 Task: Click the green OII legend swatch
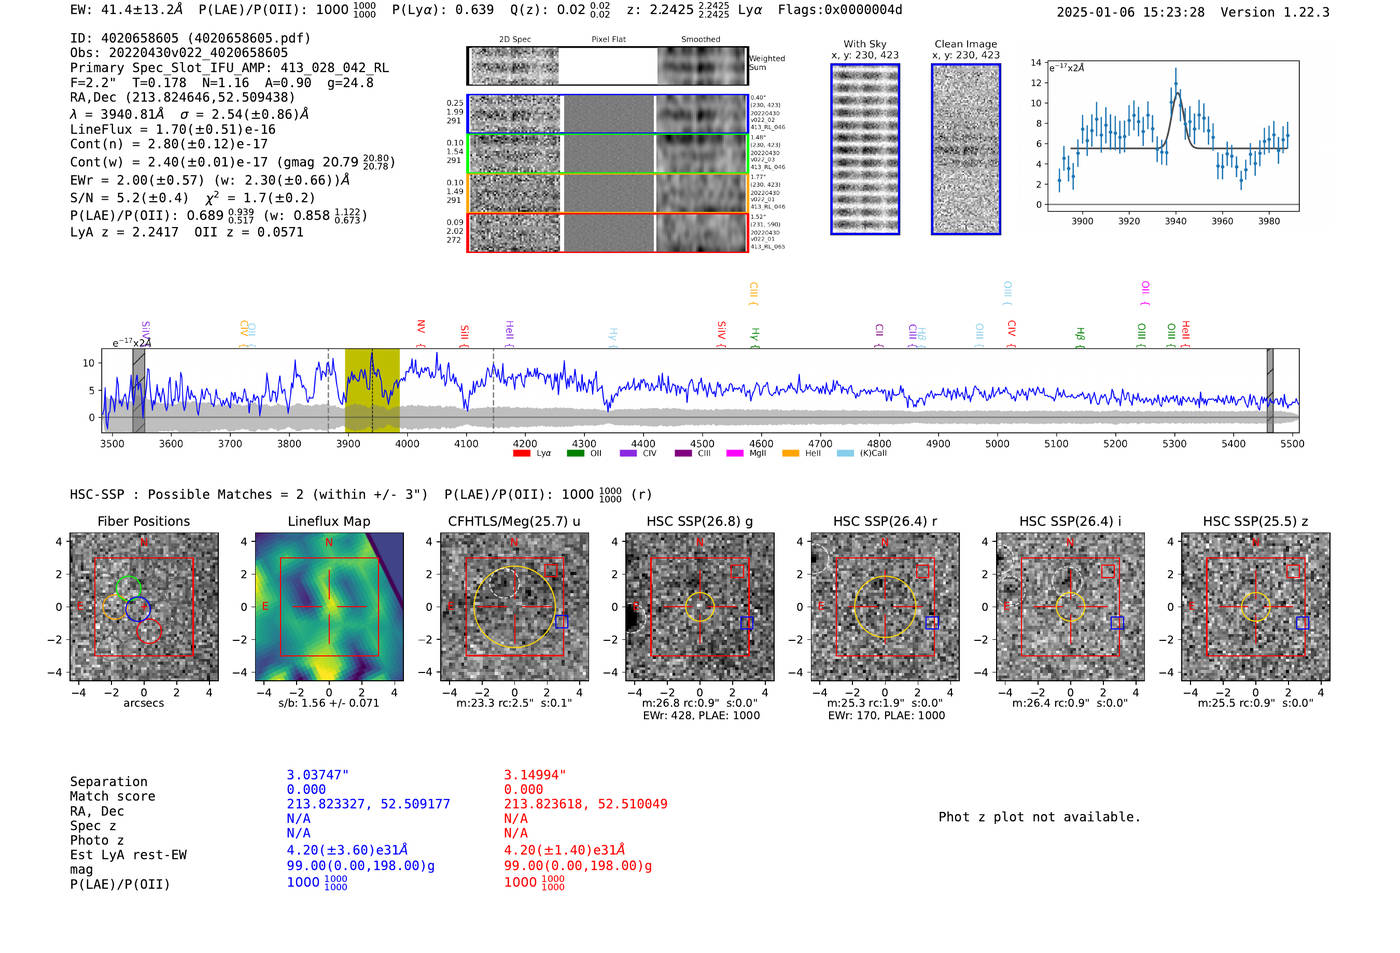pyautogui.click(x=575, y=453)
